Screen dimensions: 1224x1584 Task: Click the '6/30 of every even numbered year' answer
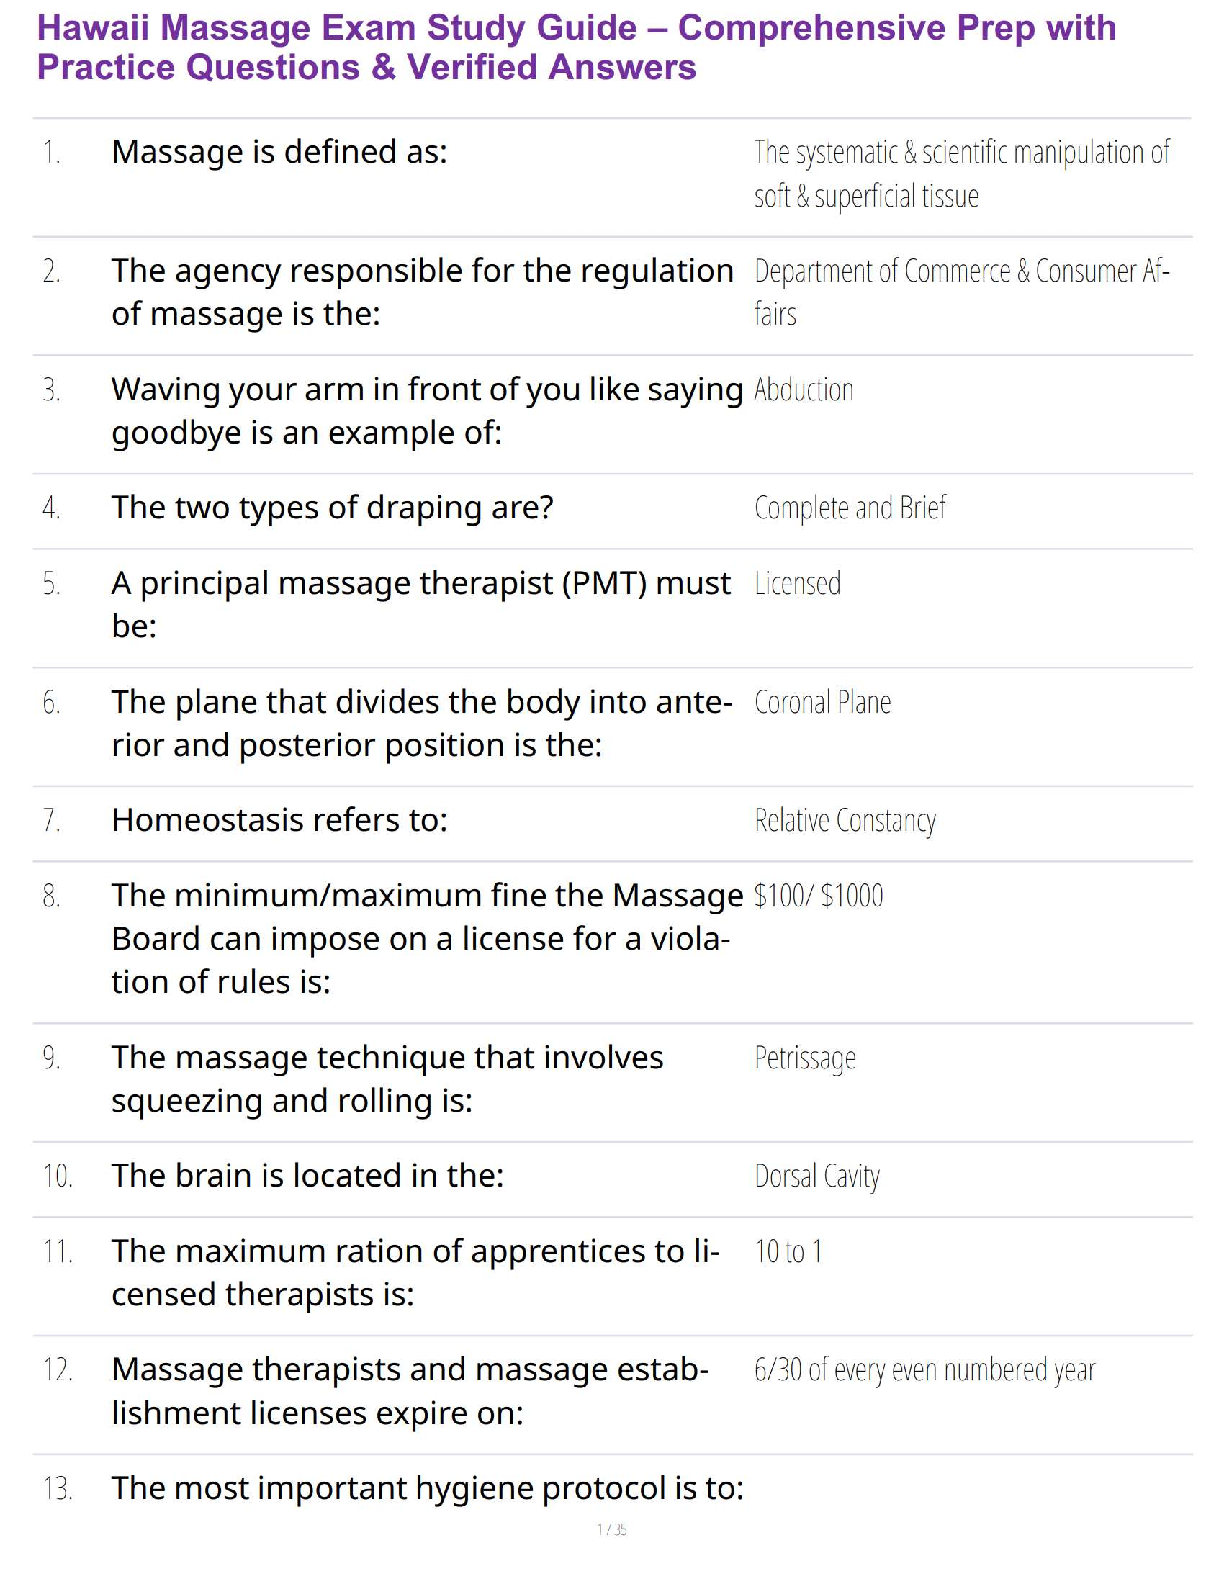(x=924, y=1370)
